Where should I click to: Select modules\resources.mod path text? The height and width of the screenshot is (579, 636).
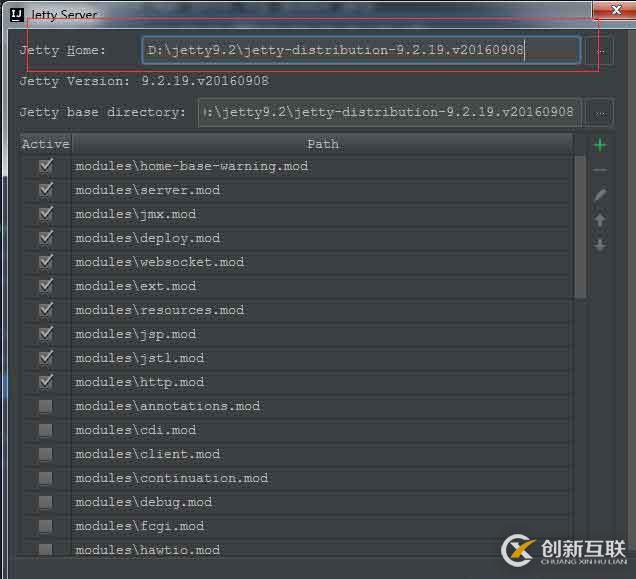[x=160, y=310]
